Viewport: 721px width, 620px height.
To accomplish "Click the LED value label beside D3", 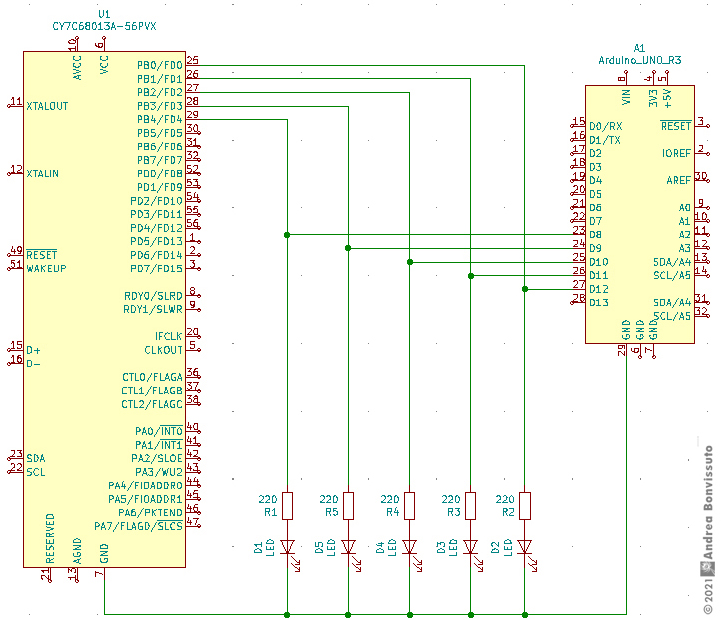I will pos(453,547).
